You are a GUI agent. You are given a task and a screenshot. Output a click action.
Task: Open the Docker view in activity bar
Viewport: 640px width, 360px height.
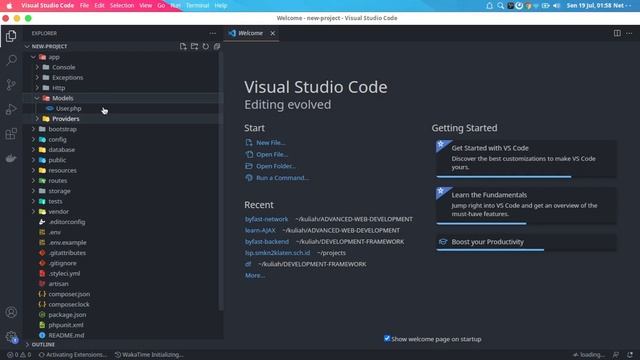click(x=11, y=158)
